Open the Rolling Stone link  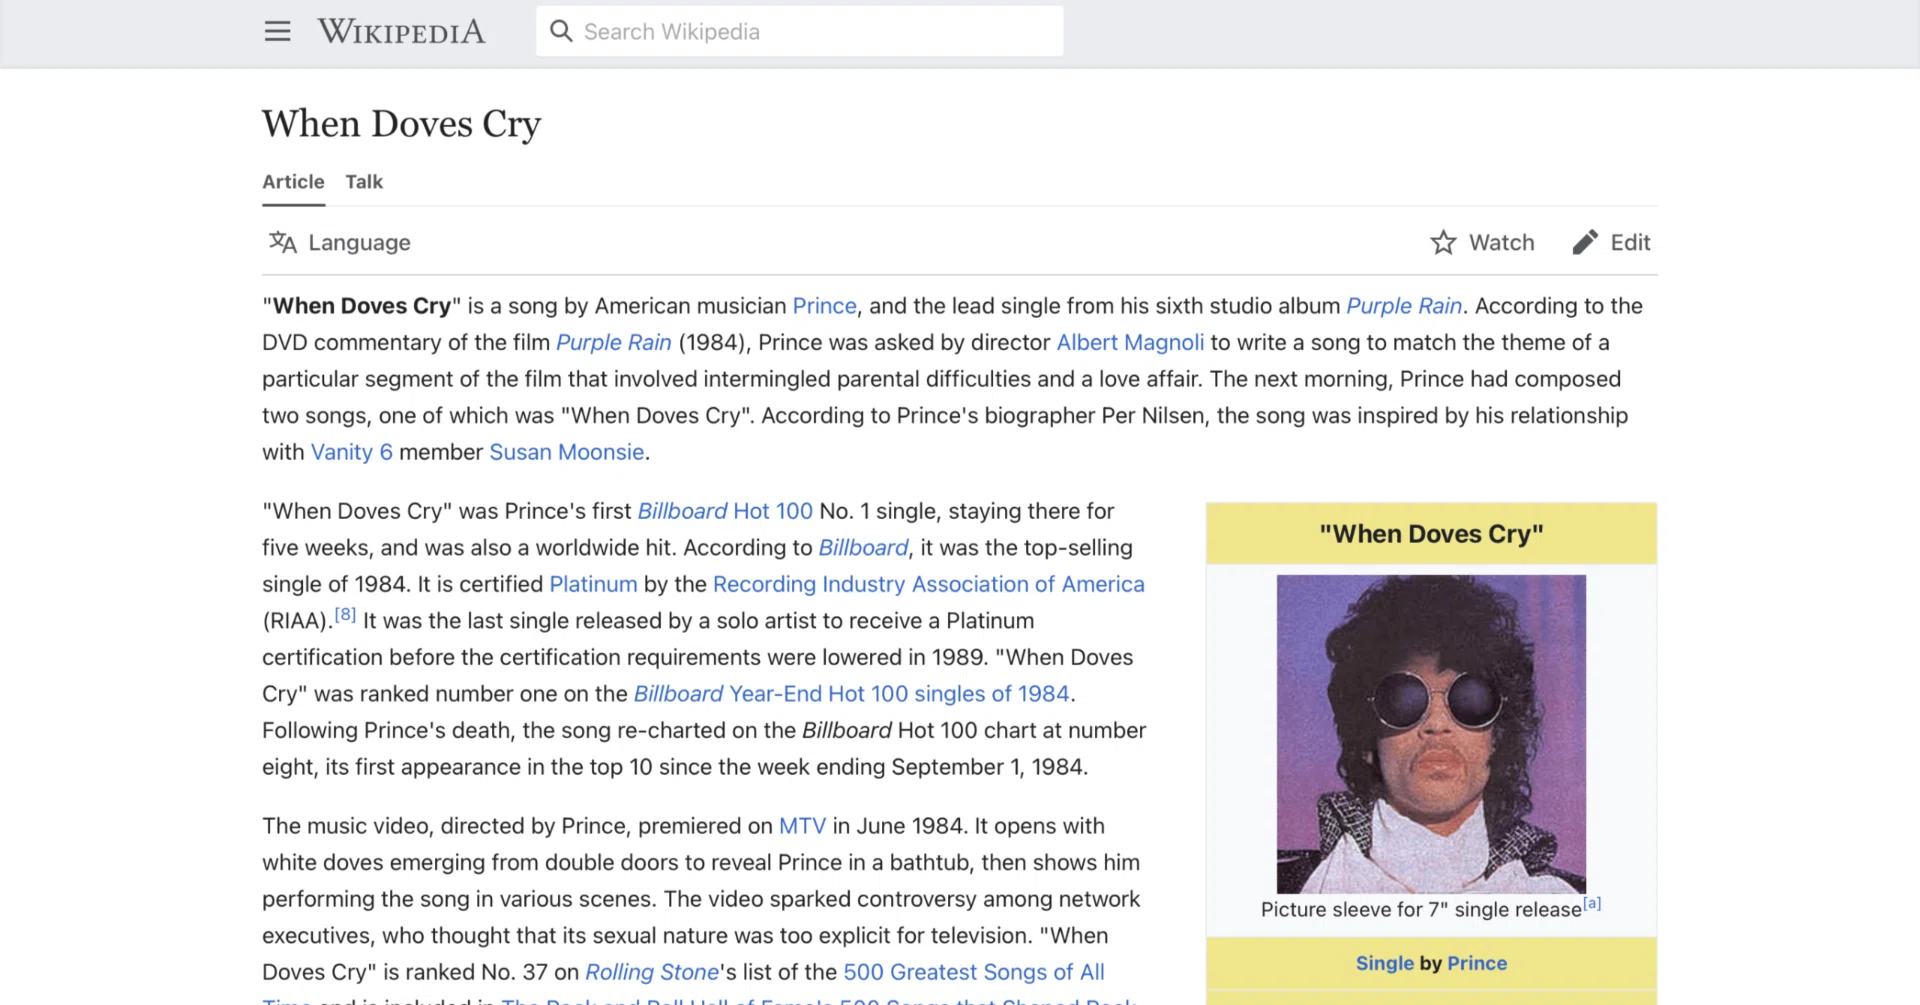click(x=652, y=972)
